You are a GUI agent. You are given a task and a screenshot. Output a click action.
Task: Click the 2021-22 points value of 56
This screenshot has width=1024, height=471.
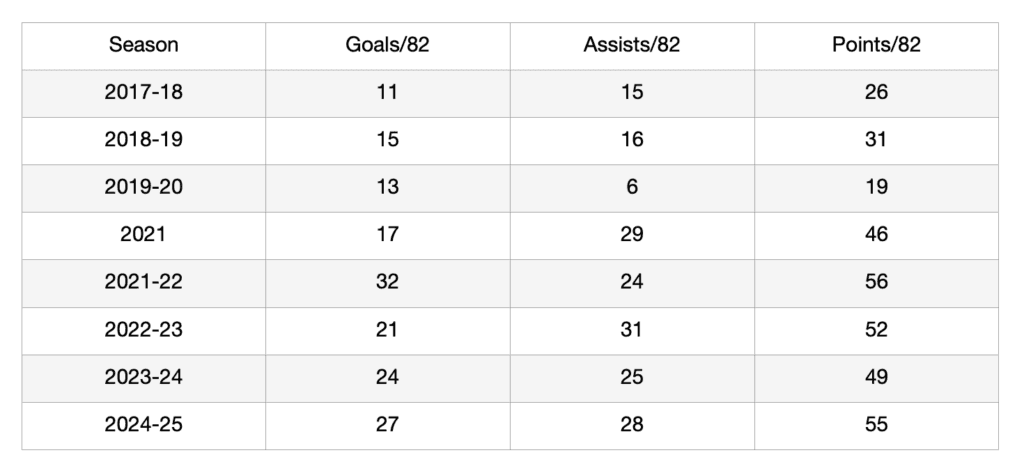876,282
